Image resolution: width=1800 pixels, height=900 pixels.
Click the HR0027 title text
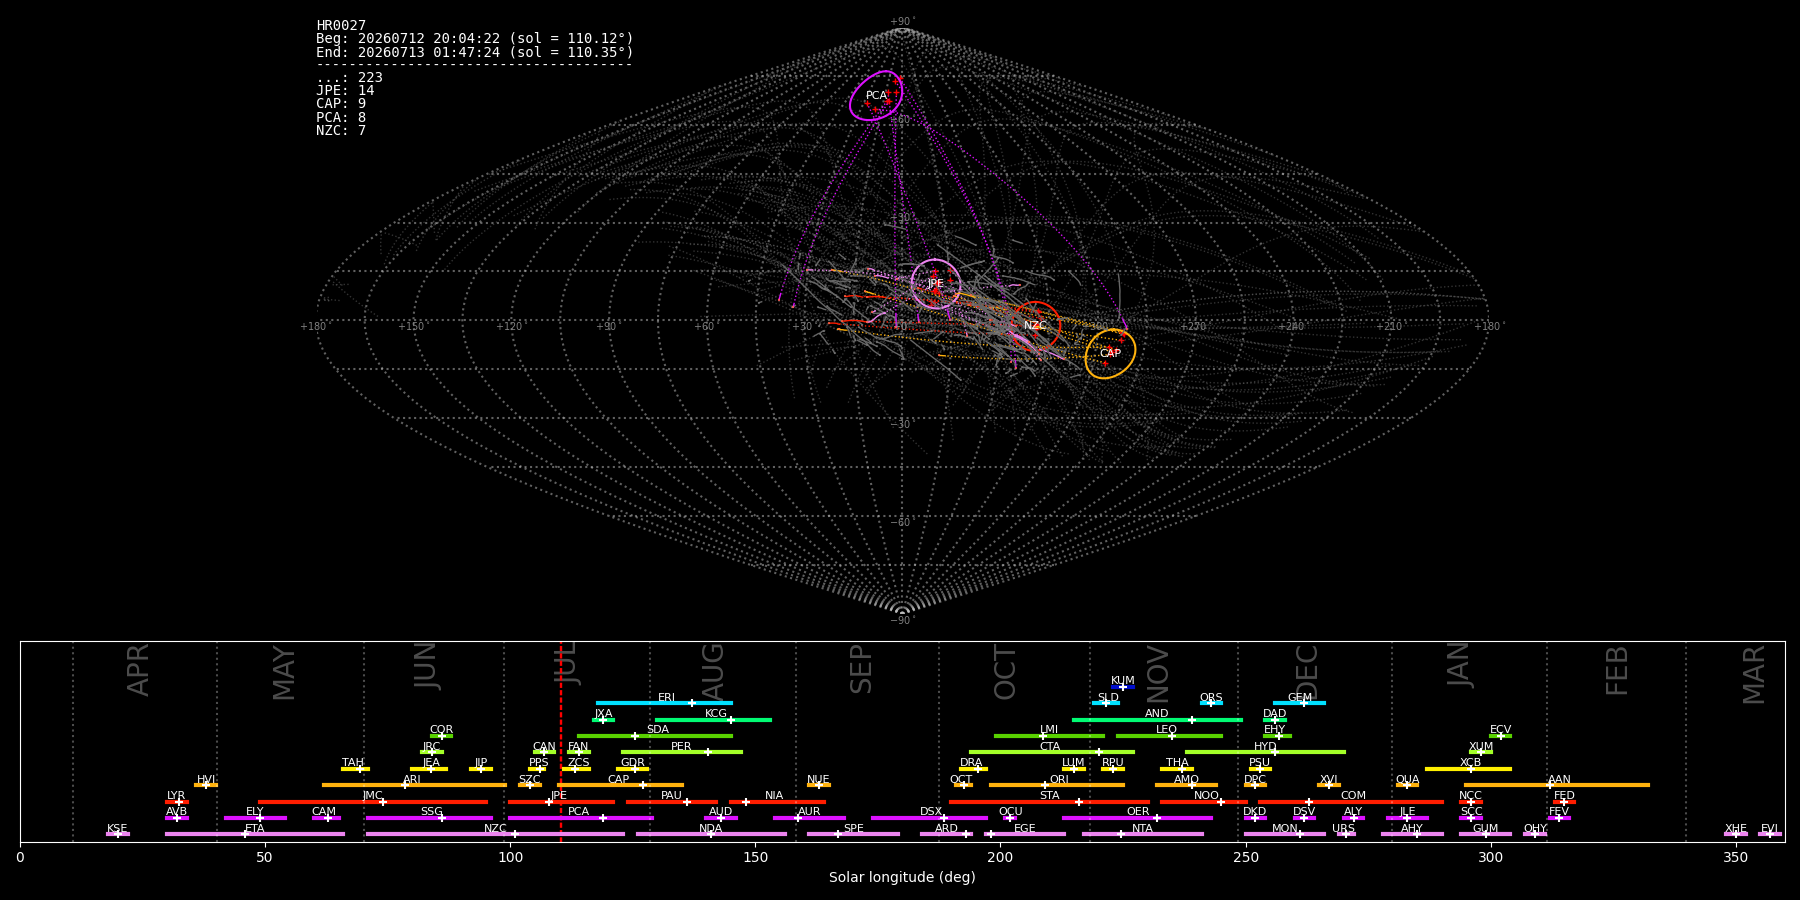[x=341, y=26]
